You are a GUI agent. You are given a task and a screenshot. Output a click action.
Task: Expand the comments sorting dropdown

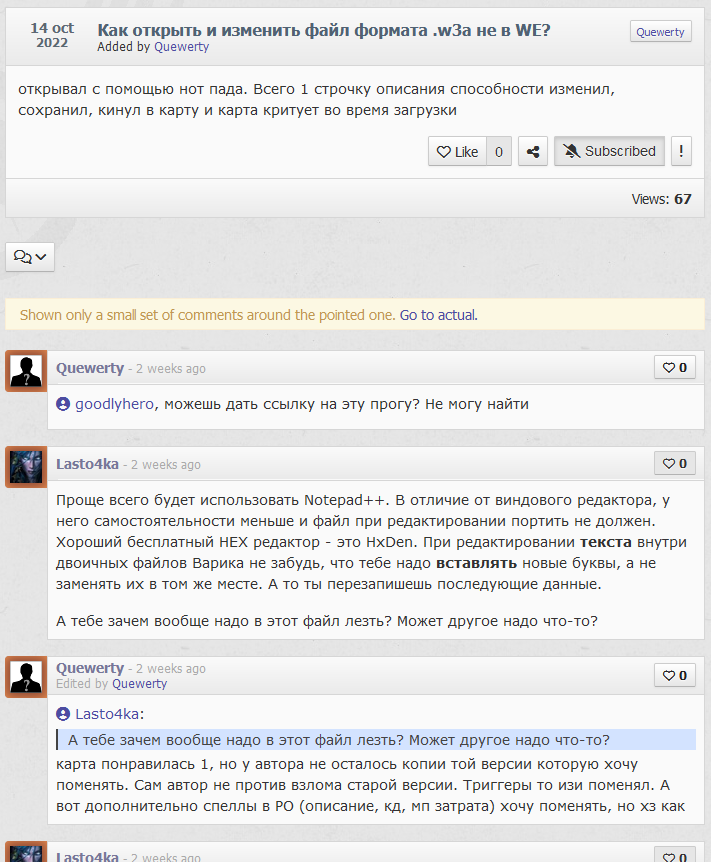coord(30,257)
